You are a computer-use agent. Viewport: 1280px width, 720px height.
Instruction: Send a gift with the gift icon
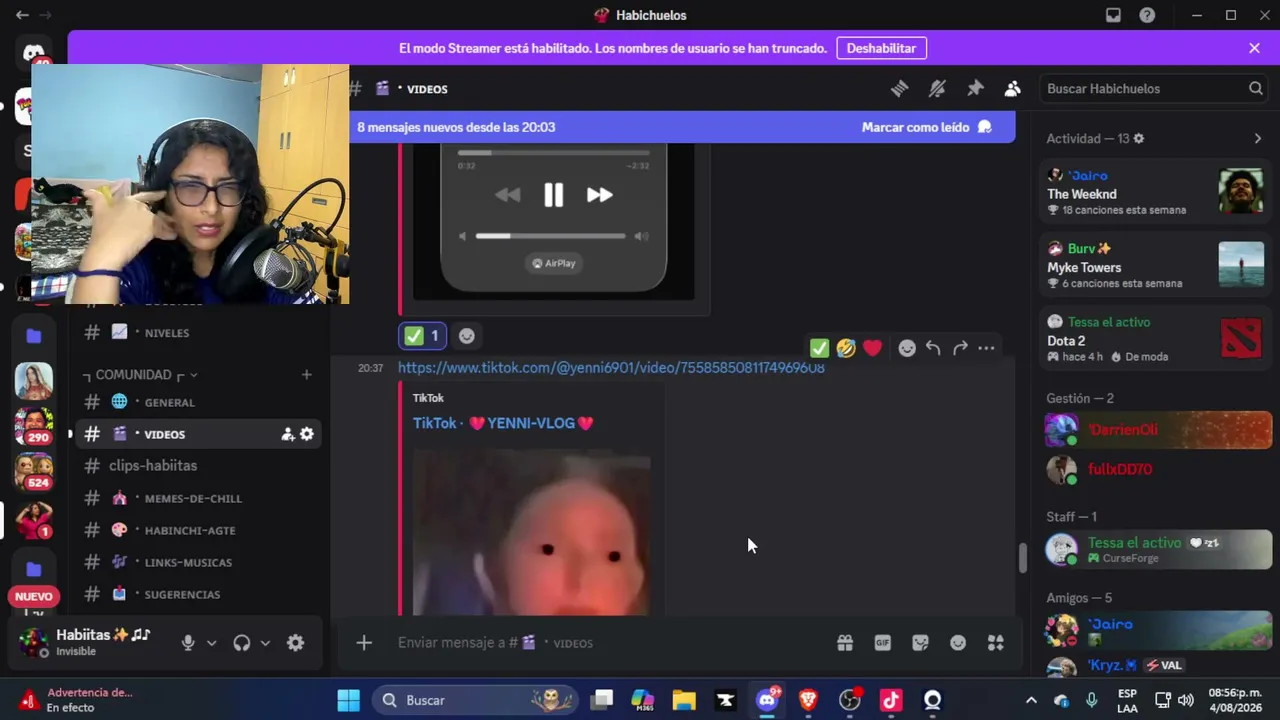845,643
